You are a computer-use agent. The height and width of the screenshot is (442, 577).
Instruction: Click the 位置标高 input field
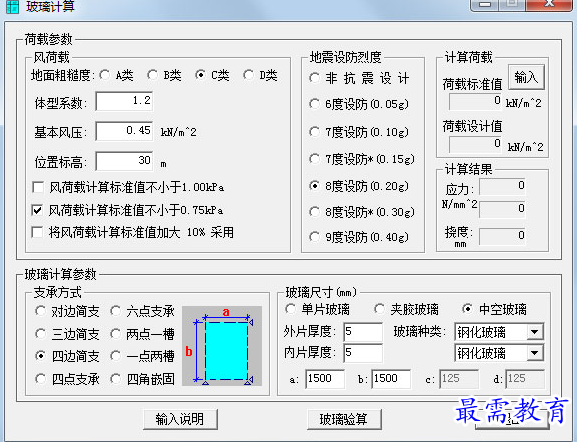click(x=124, y=161)
